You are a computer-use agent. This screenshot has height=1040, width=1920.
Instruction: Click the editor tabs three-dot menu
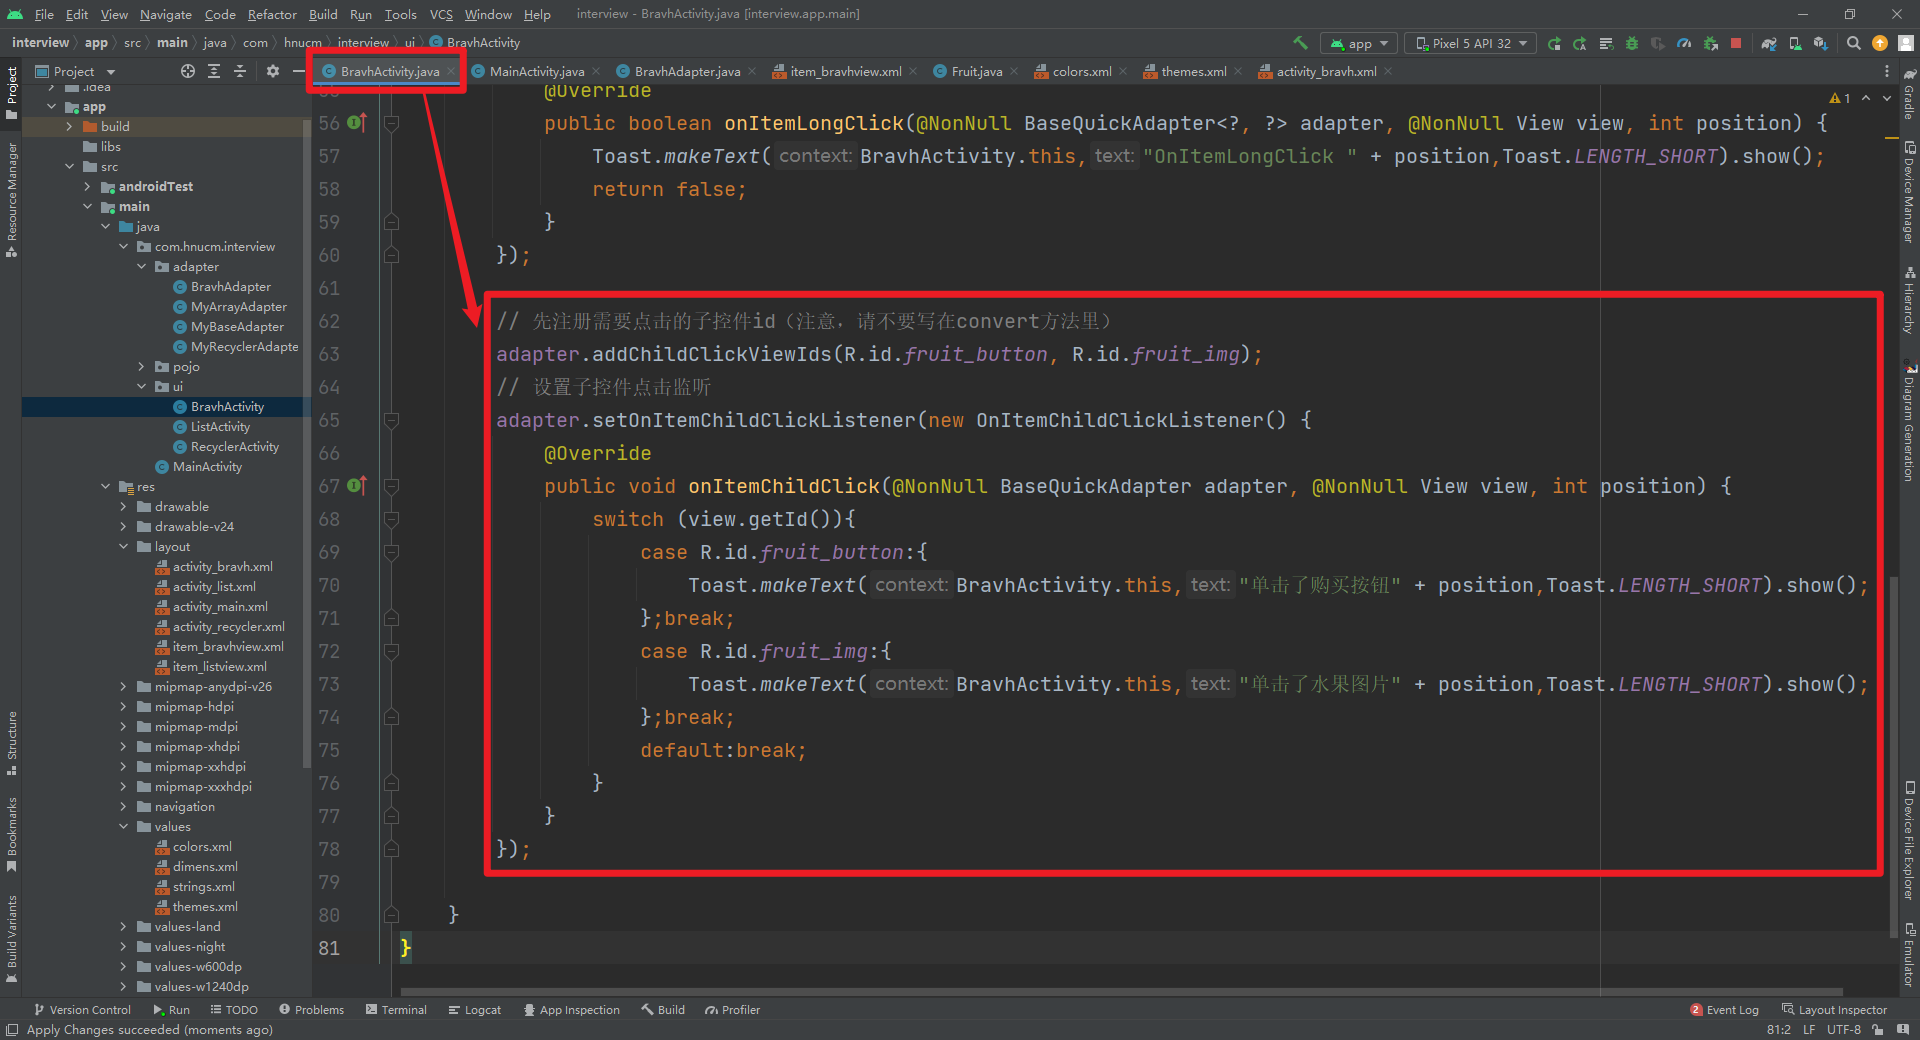point(1887,71)
